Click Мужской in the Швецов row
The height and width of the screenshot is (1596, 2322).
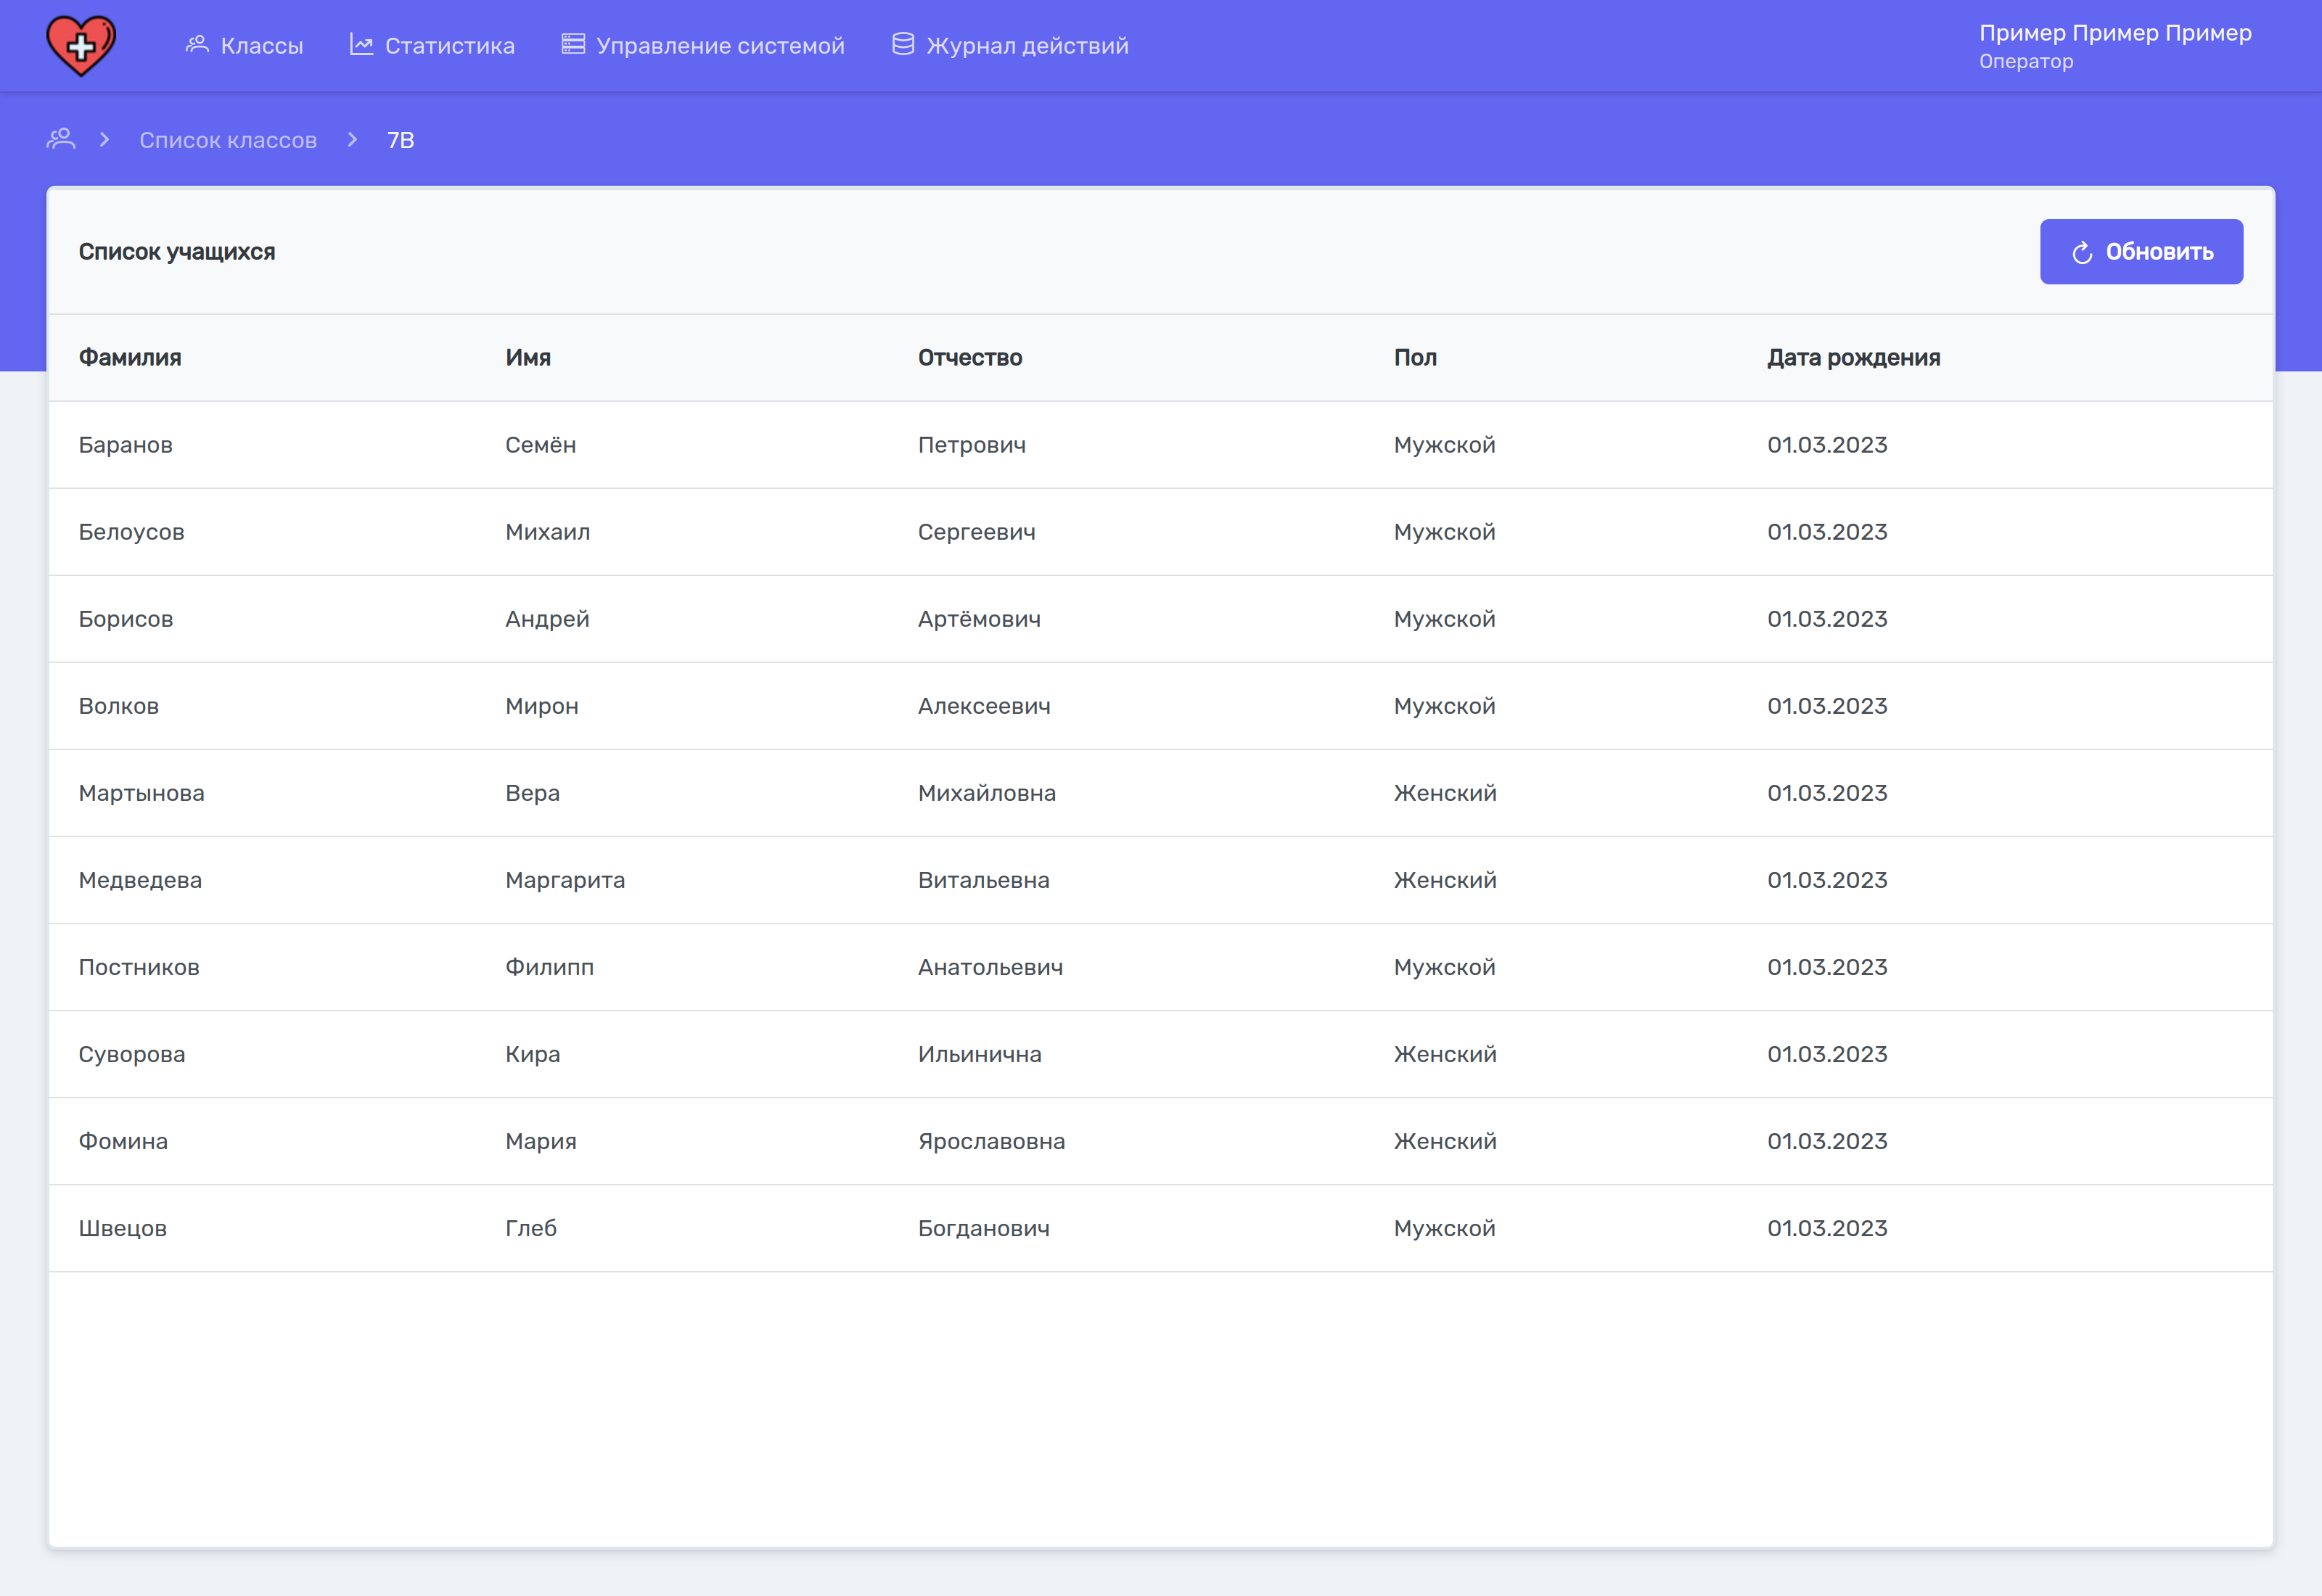pyautogui.click(x=1445, y=1228)
